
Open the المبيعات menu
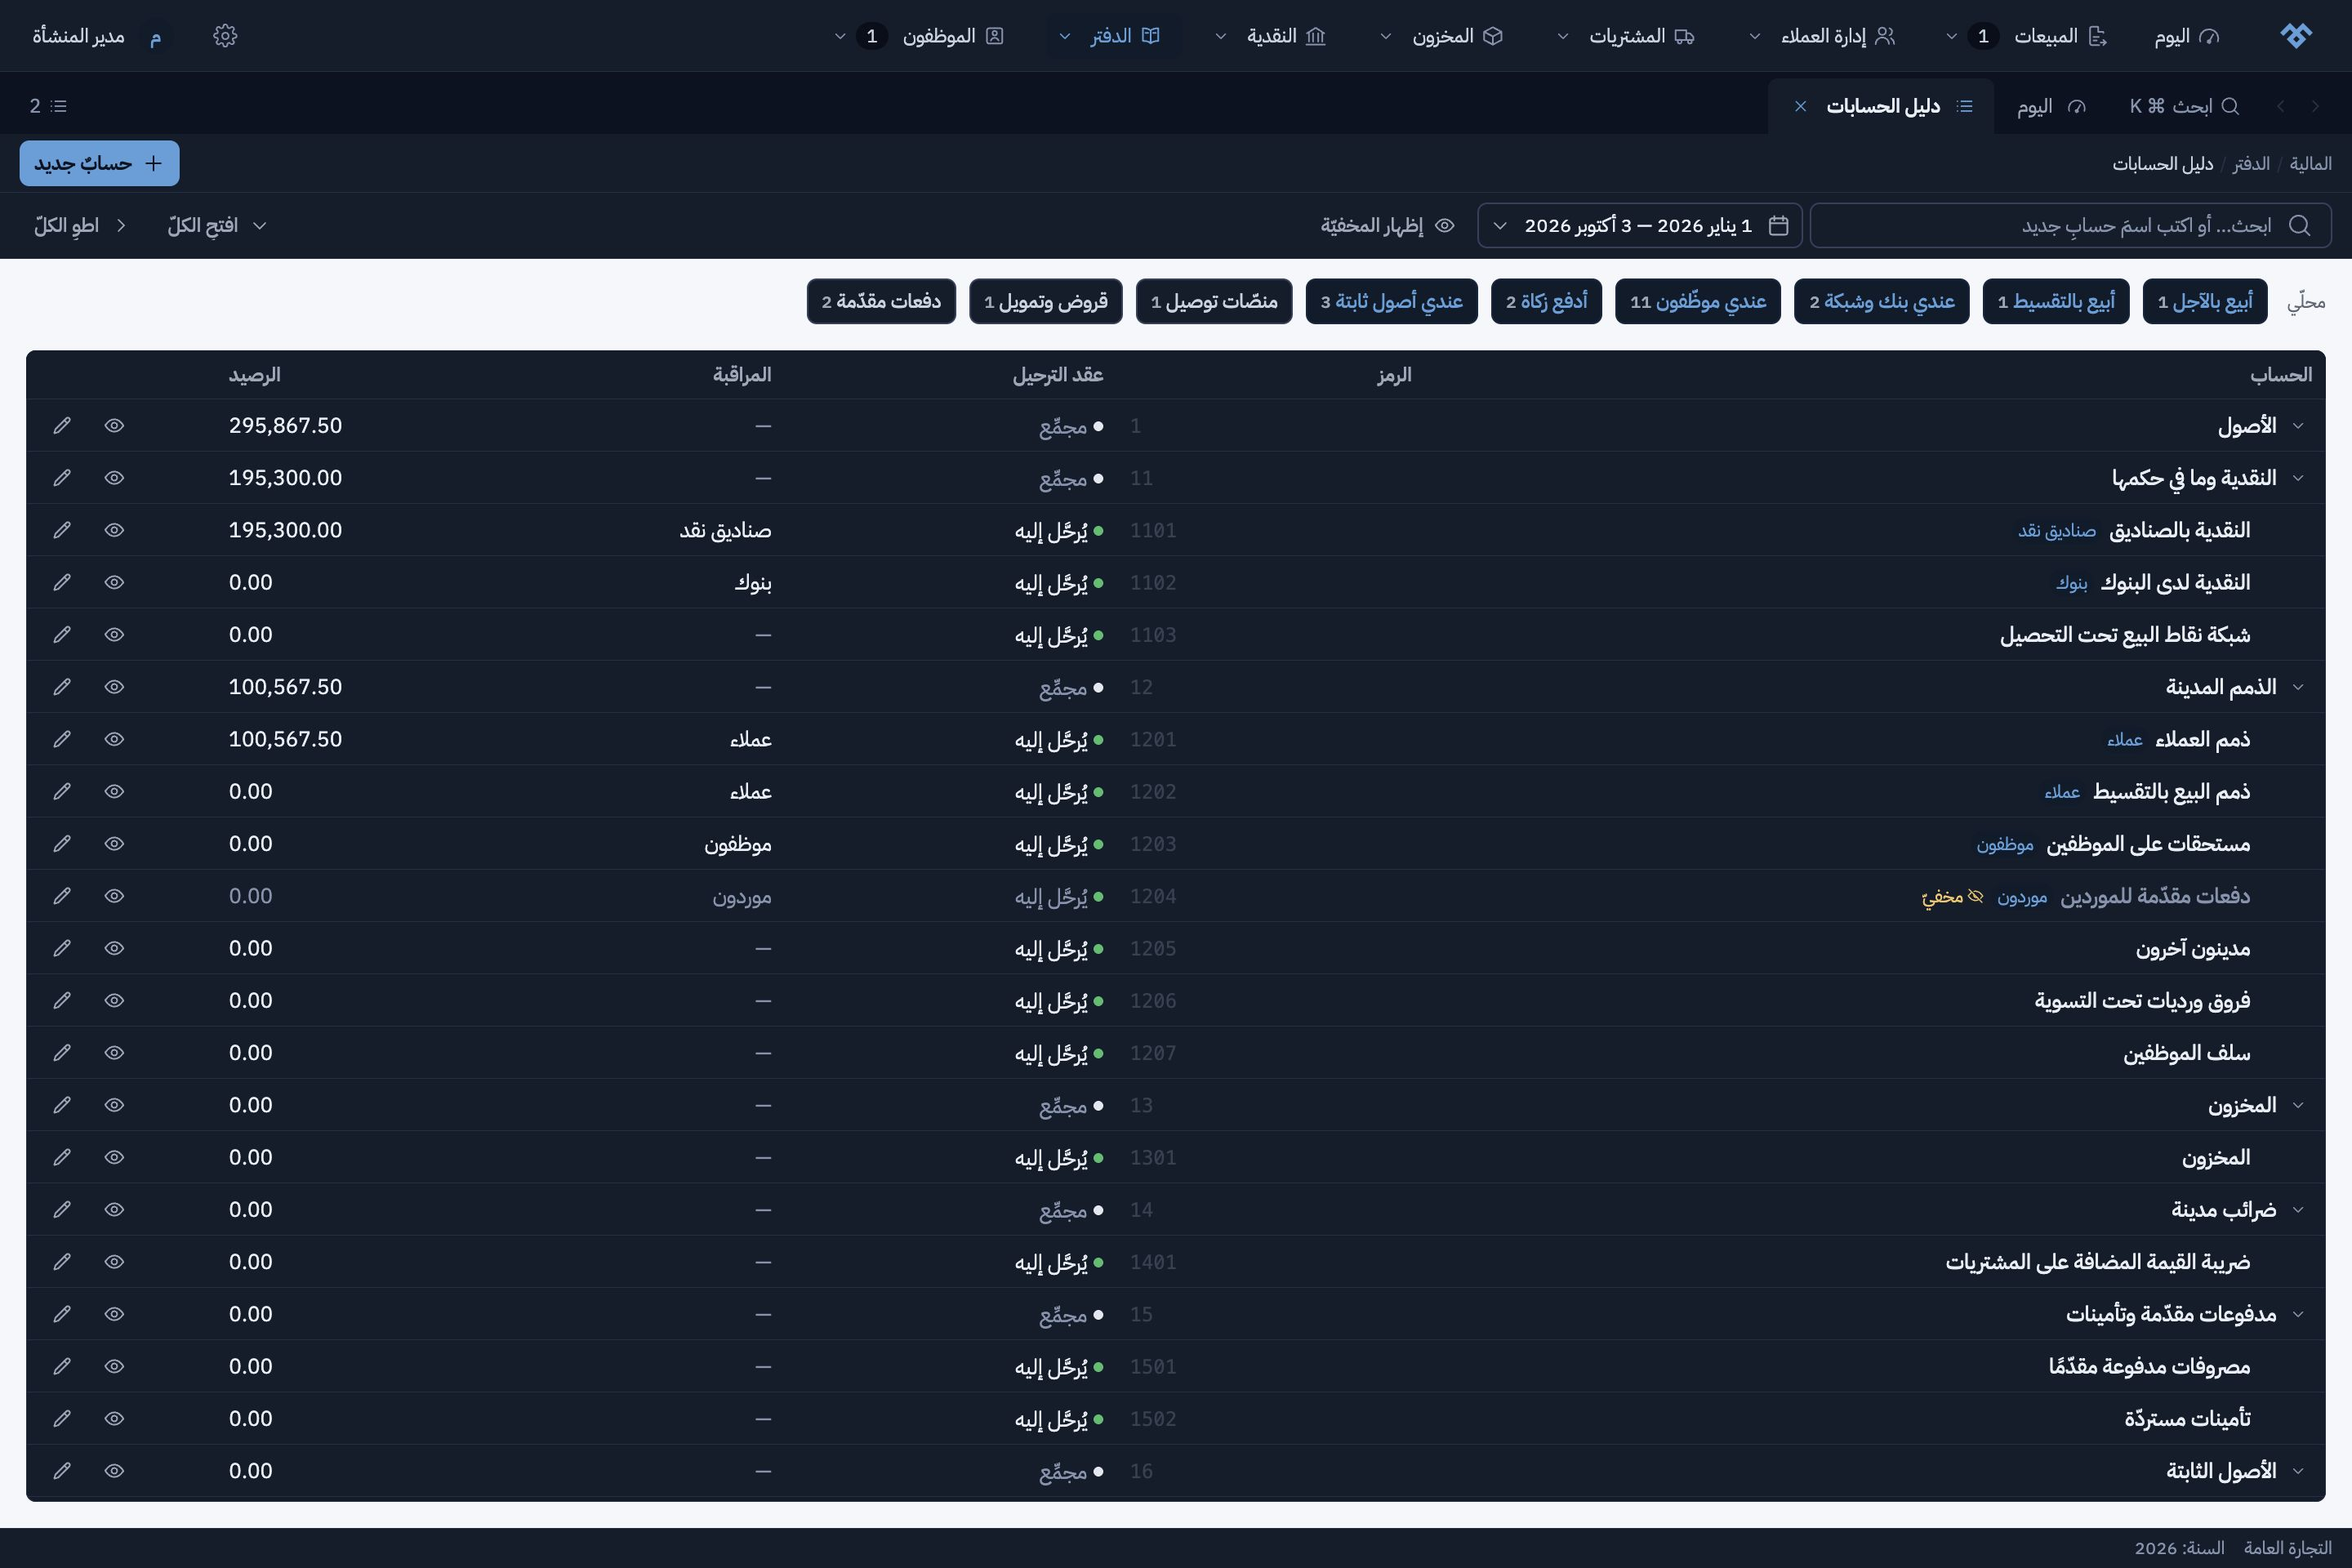(2026, 36)
